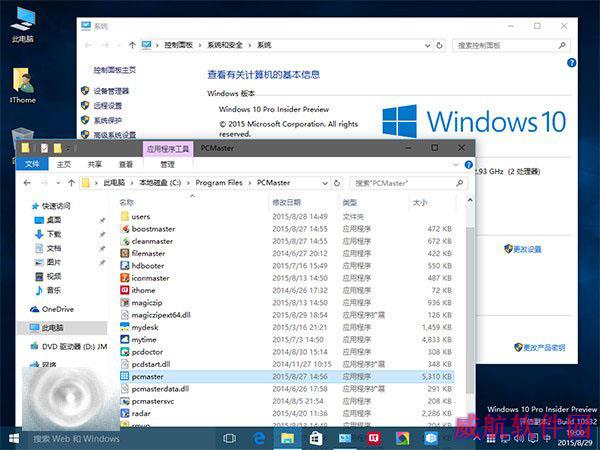Select the magiczip file icon
The height and width of the screenshot is (450, 600).
125,302
